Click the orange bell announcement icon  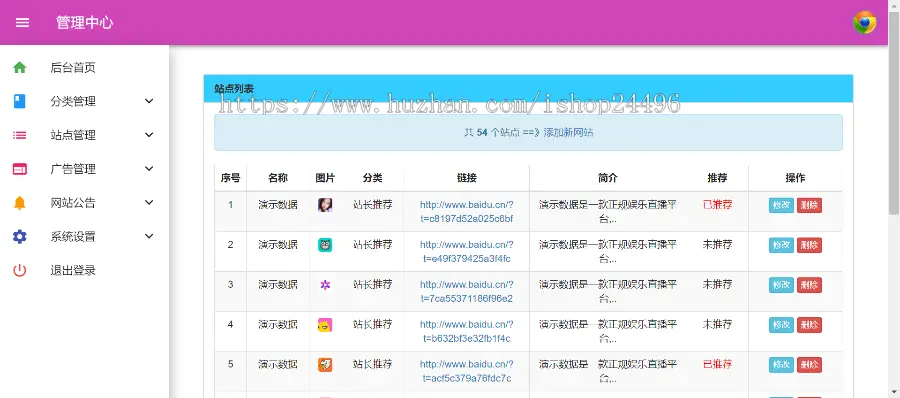pyautogui.click(x=20, y=203)
